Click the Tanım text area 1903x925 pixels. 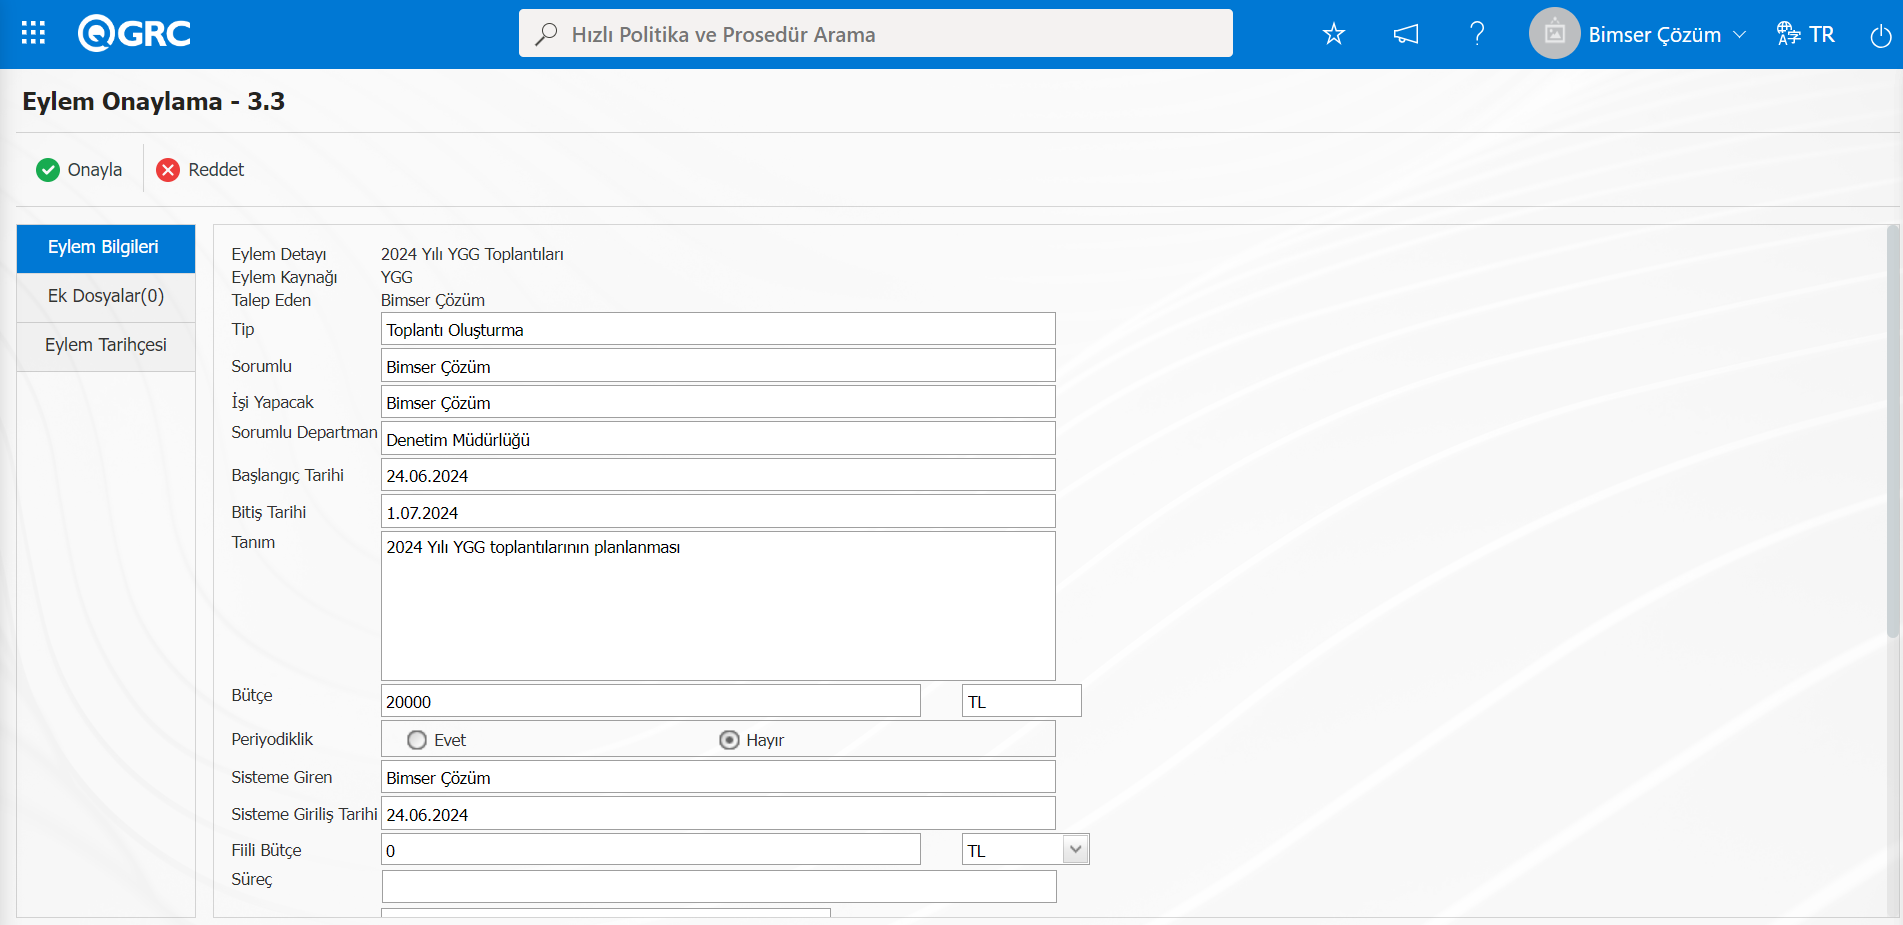(x=718, y=606)
